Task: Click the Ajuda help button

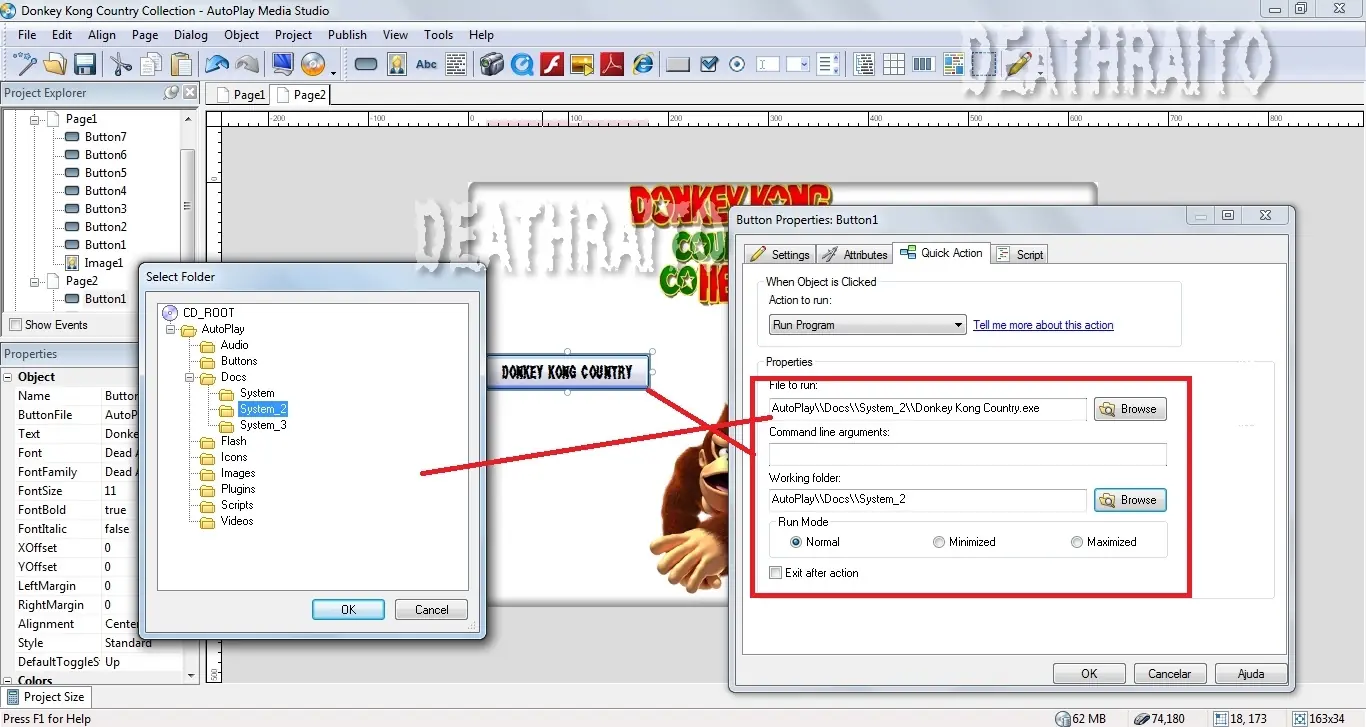Action: (1250, 674)
